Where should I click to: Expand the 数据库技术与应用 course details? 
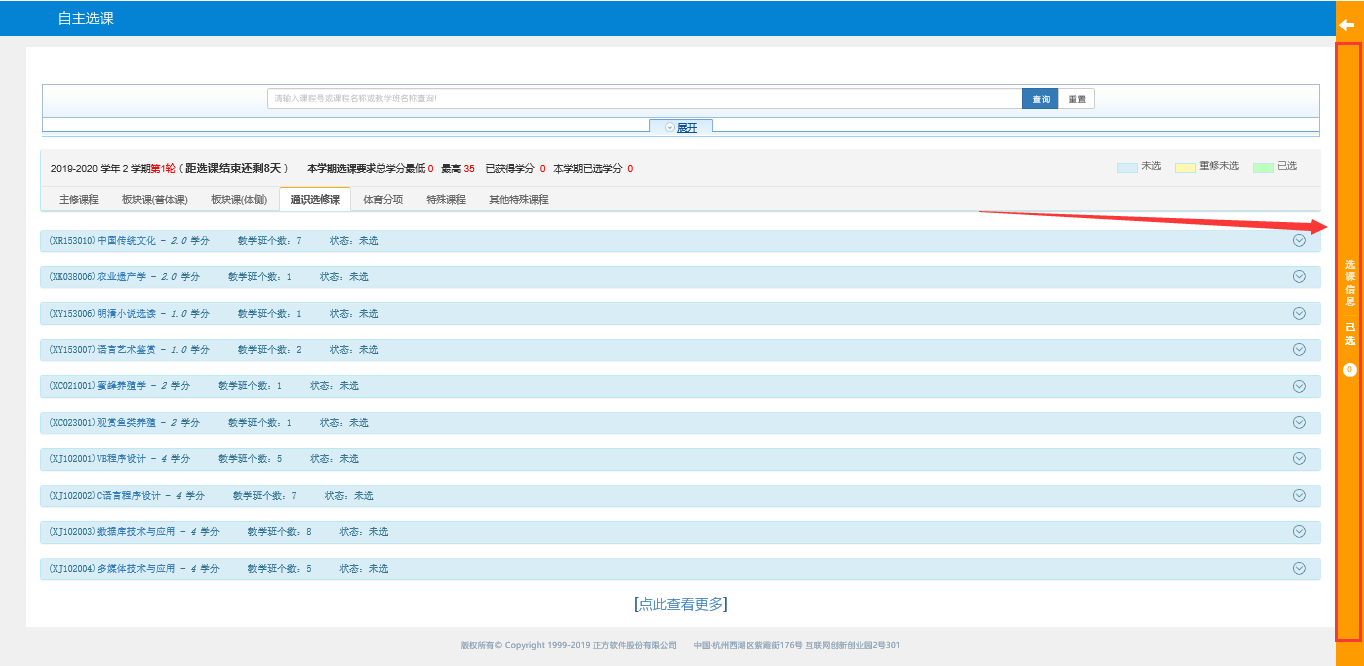click(x=1299, y=531)
